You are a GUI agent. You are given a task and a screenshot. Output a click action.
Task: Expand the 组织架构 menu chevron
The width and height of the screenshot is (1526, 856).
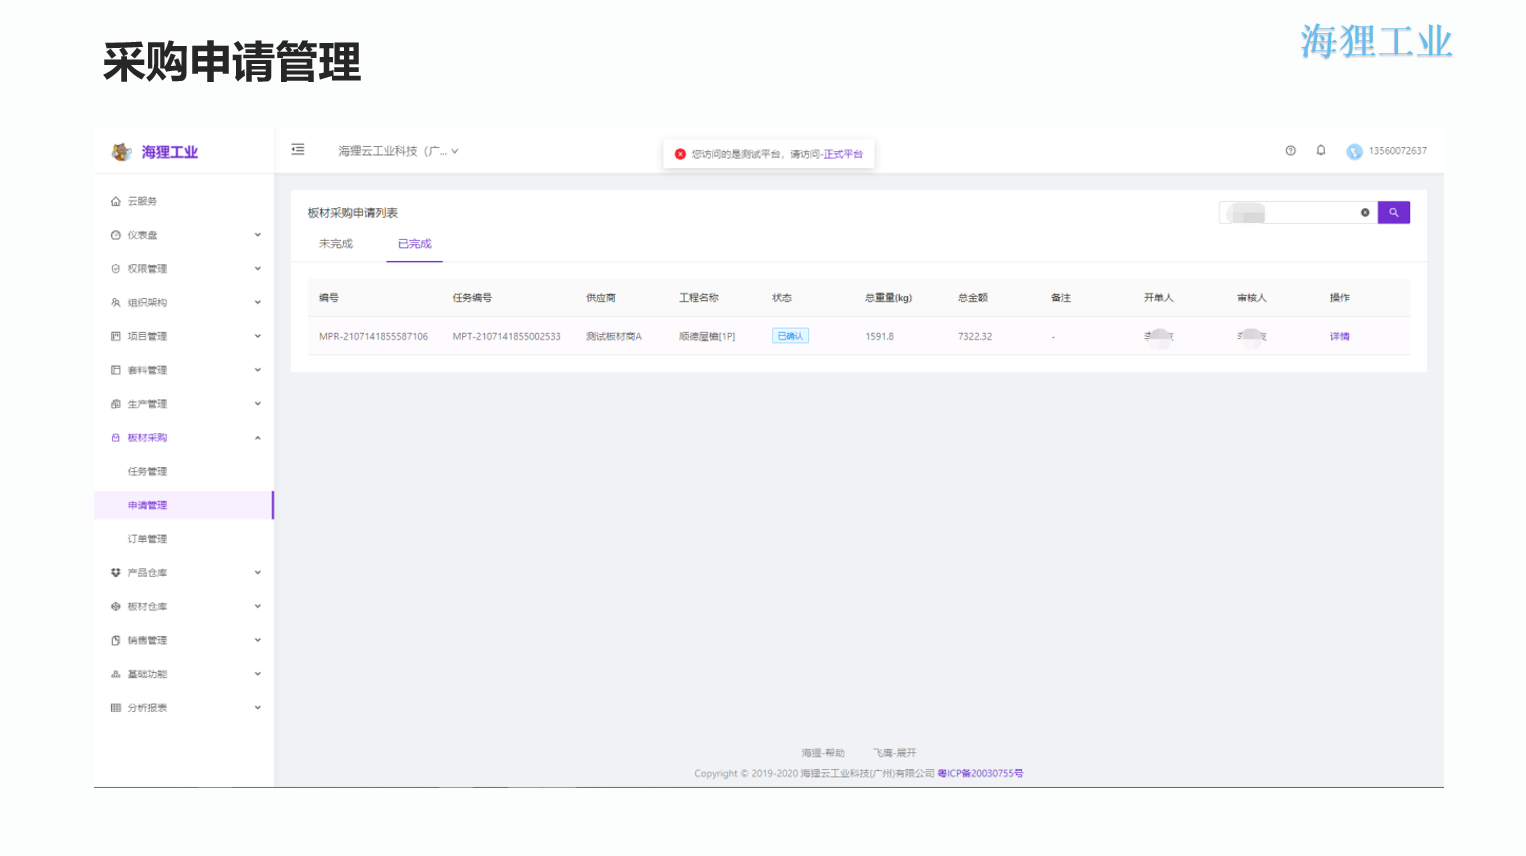coord(258,303)
